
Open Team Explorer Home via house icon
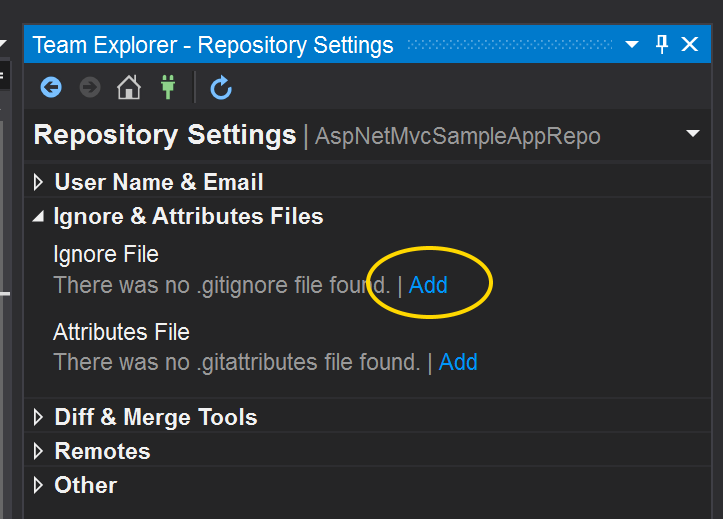[129, 87]
